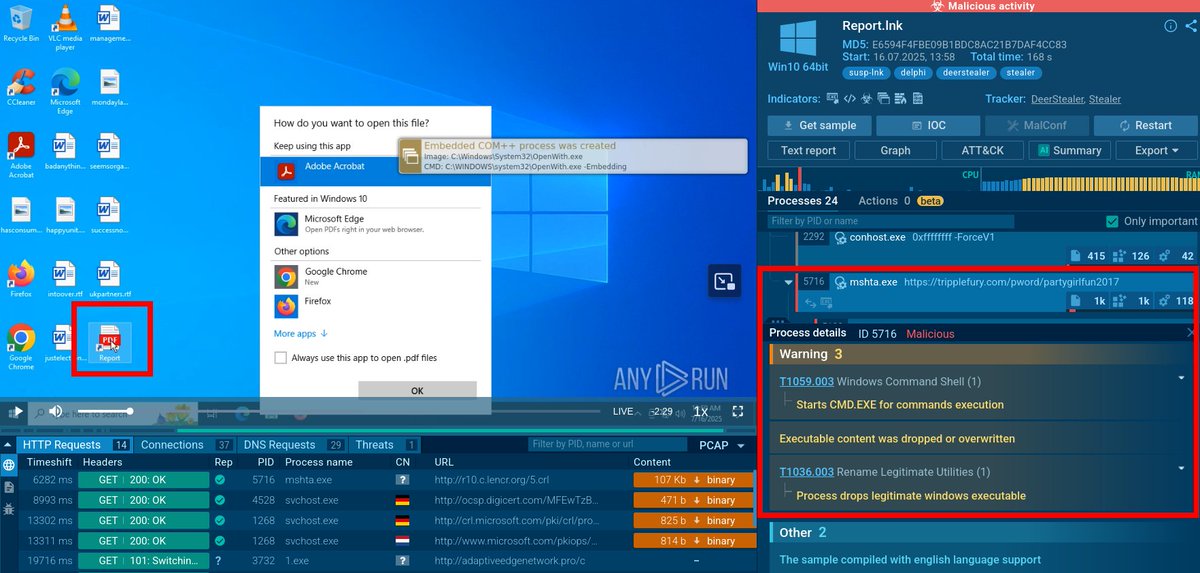The width and height of the screenshot is (1200, 573).
Task: Open the network globe icon in bottom sidebar
Action: [x=9, y=465]
